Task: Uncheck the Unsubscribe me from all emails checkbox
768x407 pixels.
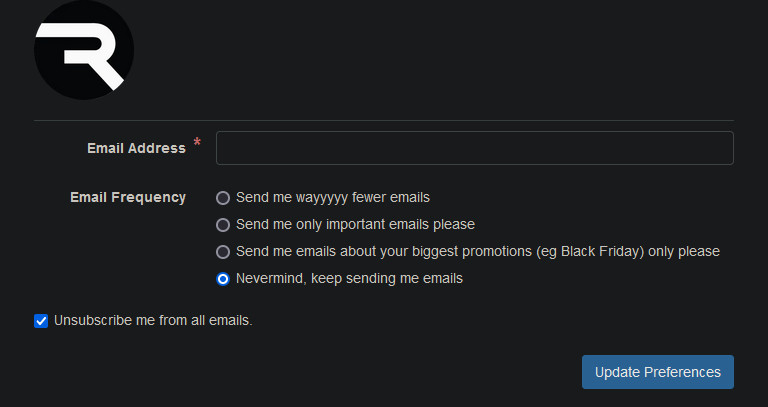Action: [41, 321]
